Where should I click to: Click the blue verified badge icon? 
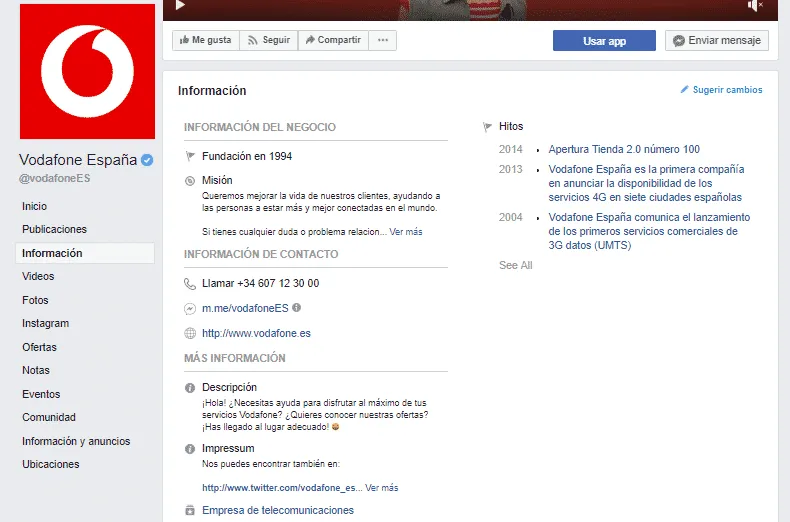[147, 160]
